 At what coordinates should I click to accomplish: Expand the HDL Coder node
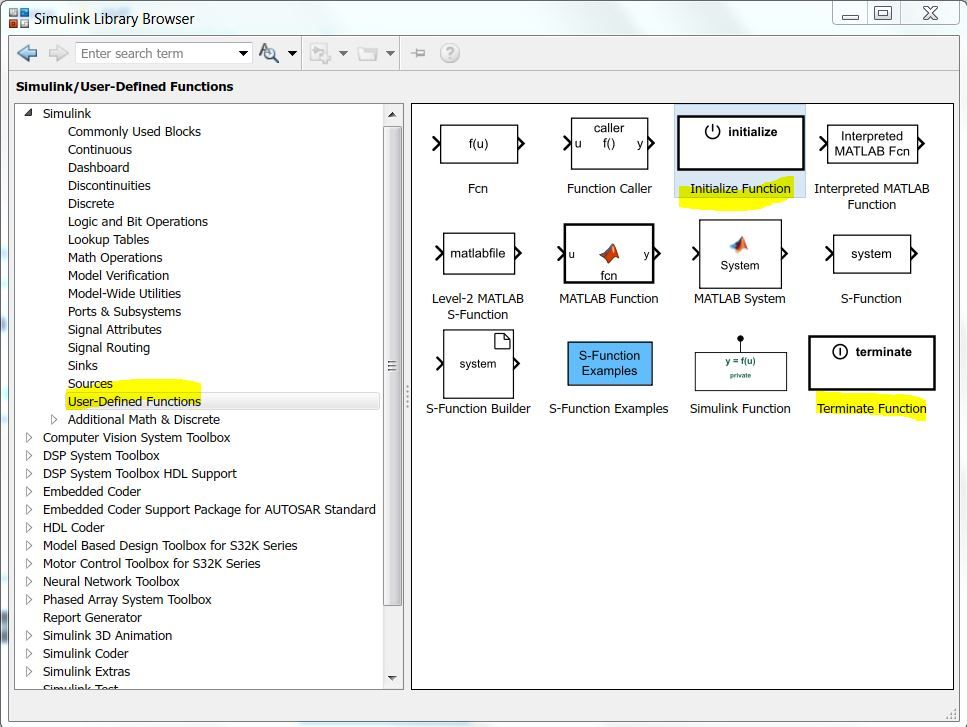point(28,527)
